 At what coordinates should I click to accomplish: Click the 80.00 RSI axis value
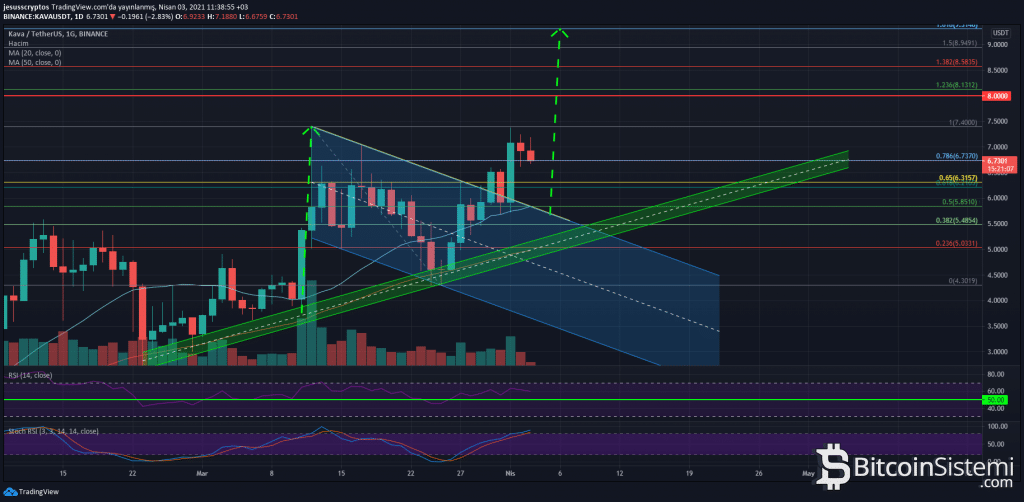click(x=996, y=374)
